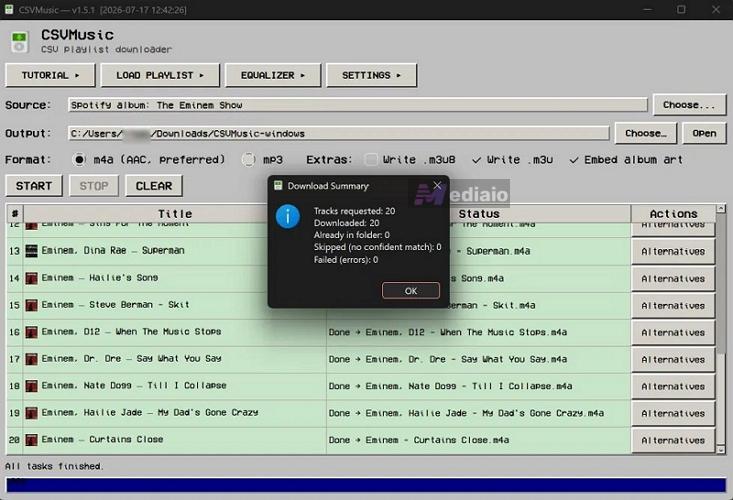The image size is (733, 500).
Task: Click album art icon for Steve Berman Skit
Action: [31, 305]
